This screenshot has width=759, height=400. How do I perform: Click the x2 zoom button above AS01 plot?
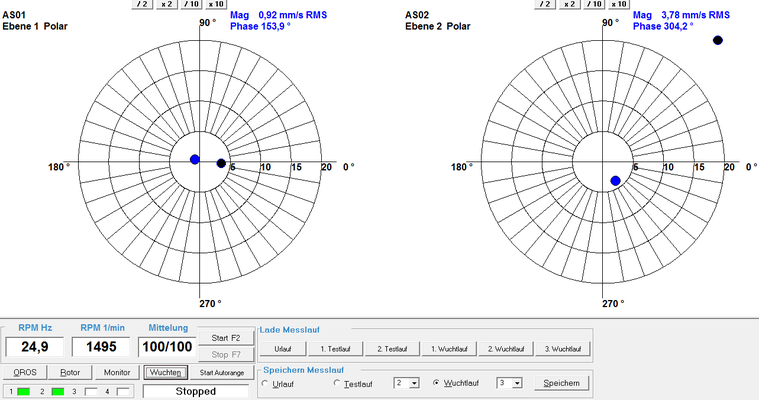click(x=167, y=5)
